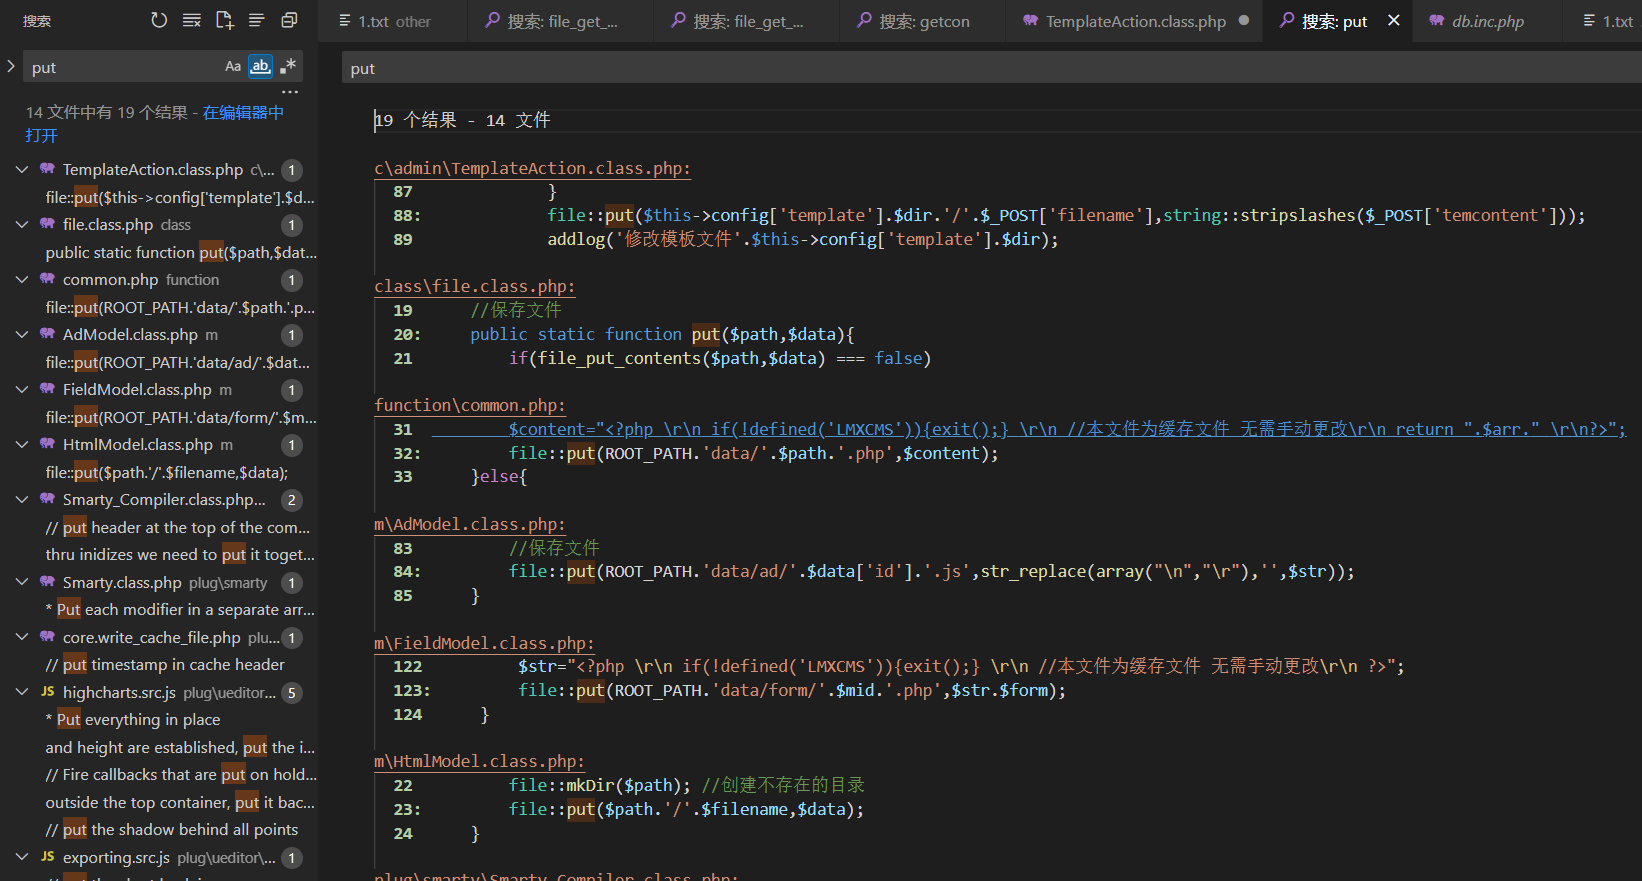Screen dimensions: 1642x881
Task: Open m\FieldModel.class.php file link
Action: 484,643
